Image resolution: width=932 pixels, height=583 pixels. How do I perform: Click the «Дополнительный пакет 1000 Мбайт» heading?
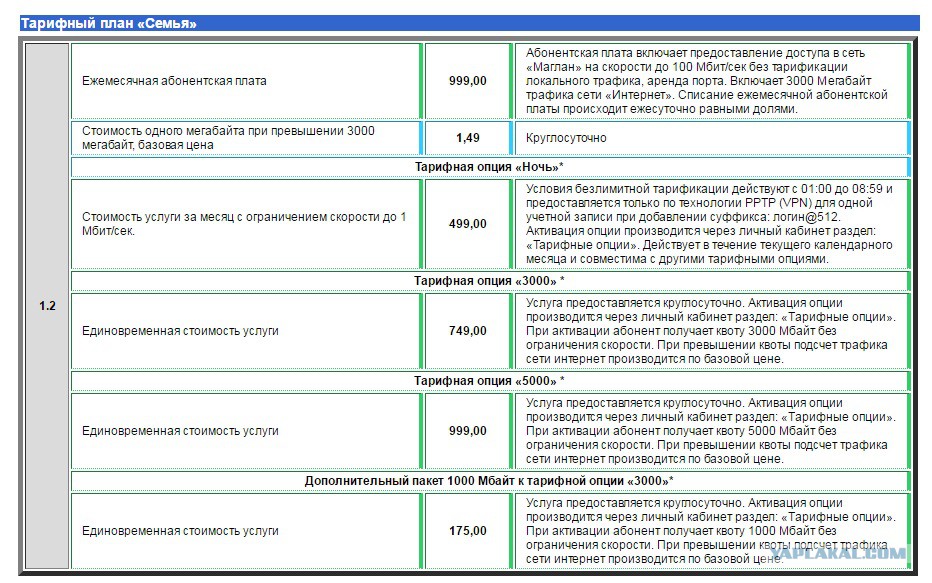click(x=489, y=481)
